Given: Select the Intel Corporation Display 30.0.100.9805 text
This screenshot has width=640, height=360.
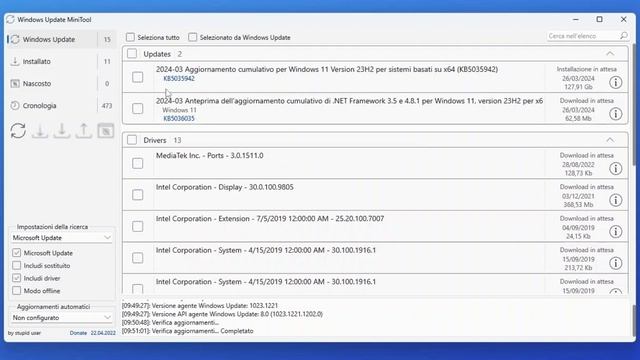Looking at the screenshot, I should (224, 187).
